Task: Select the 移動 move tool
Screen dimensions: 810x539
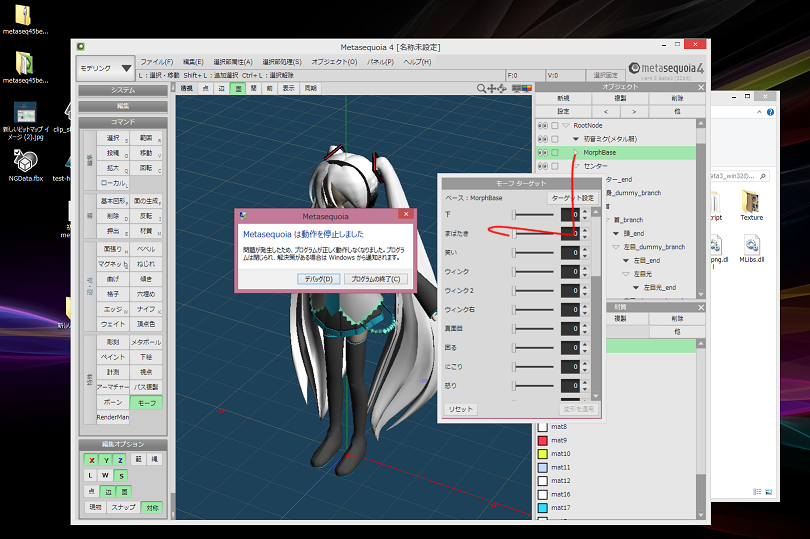Action: (x=146, y=153)
